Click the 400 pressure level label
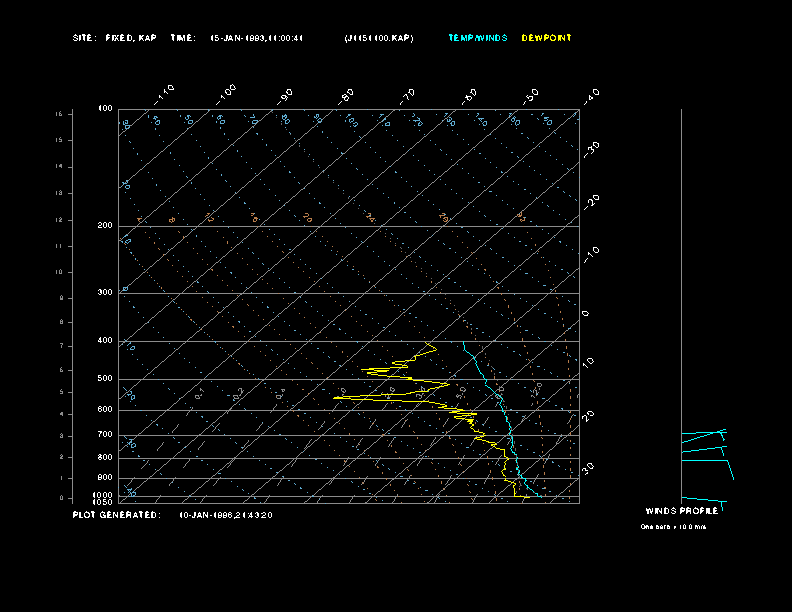This screenshot has height=612, width=792. tap(105, 341)
